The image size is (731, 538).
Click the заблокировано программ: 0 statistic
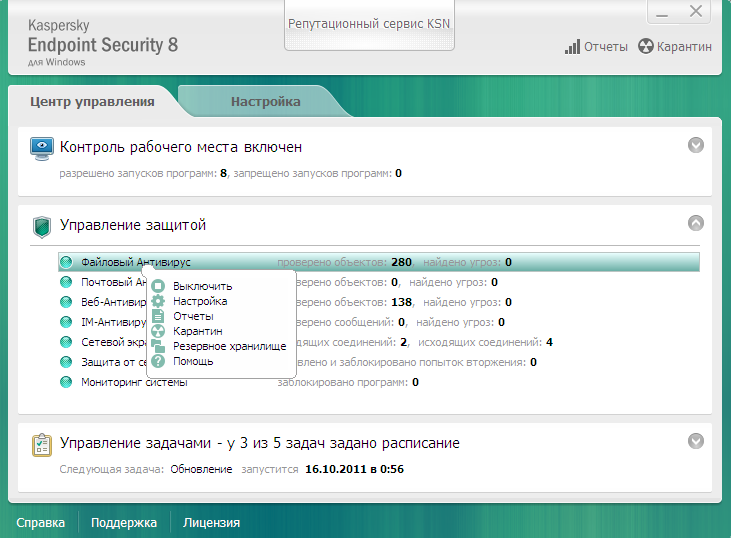pyautogui.click(x=348, y=382)
